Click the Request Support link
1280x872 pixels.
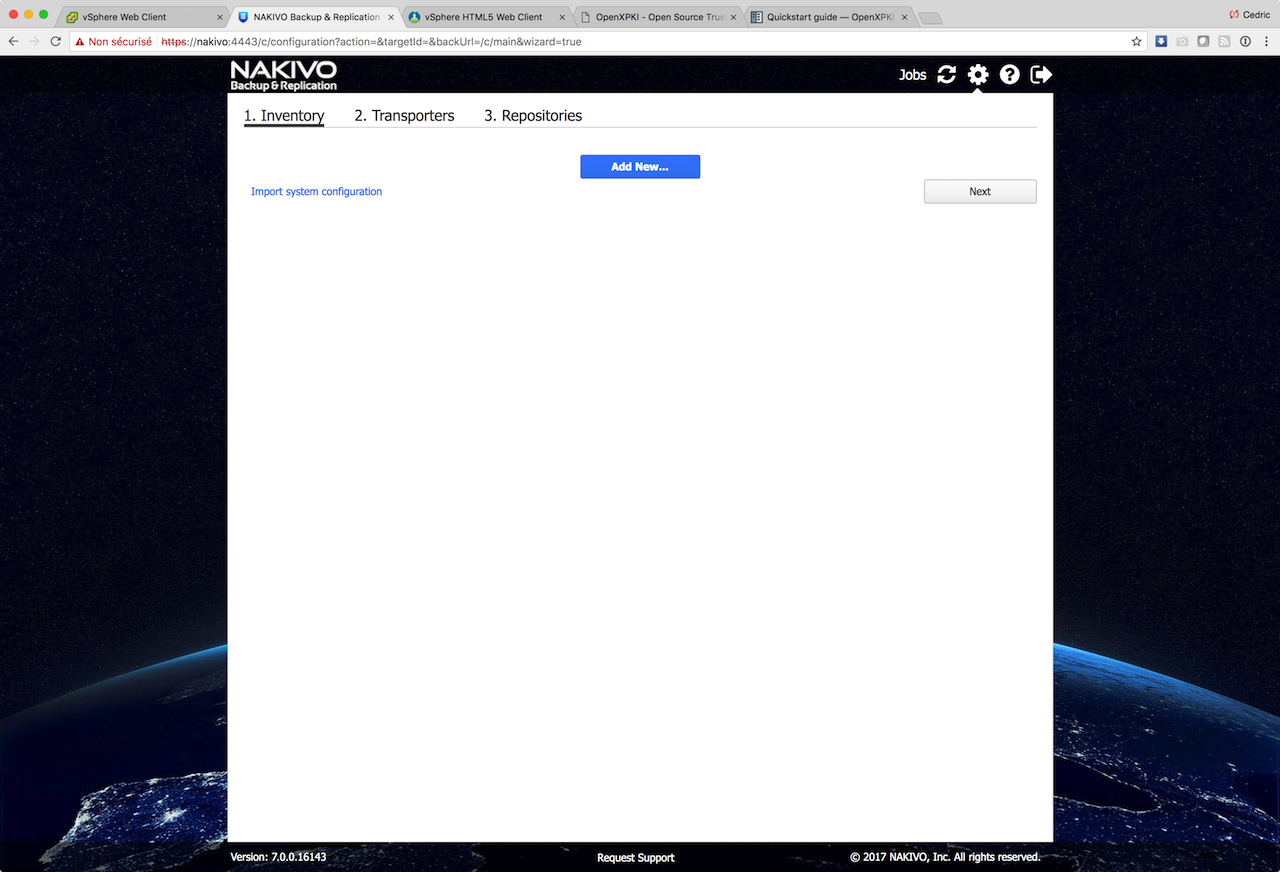click(x=636, y=858)
